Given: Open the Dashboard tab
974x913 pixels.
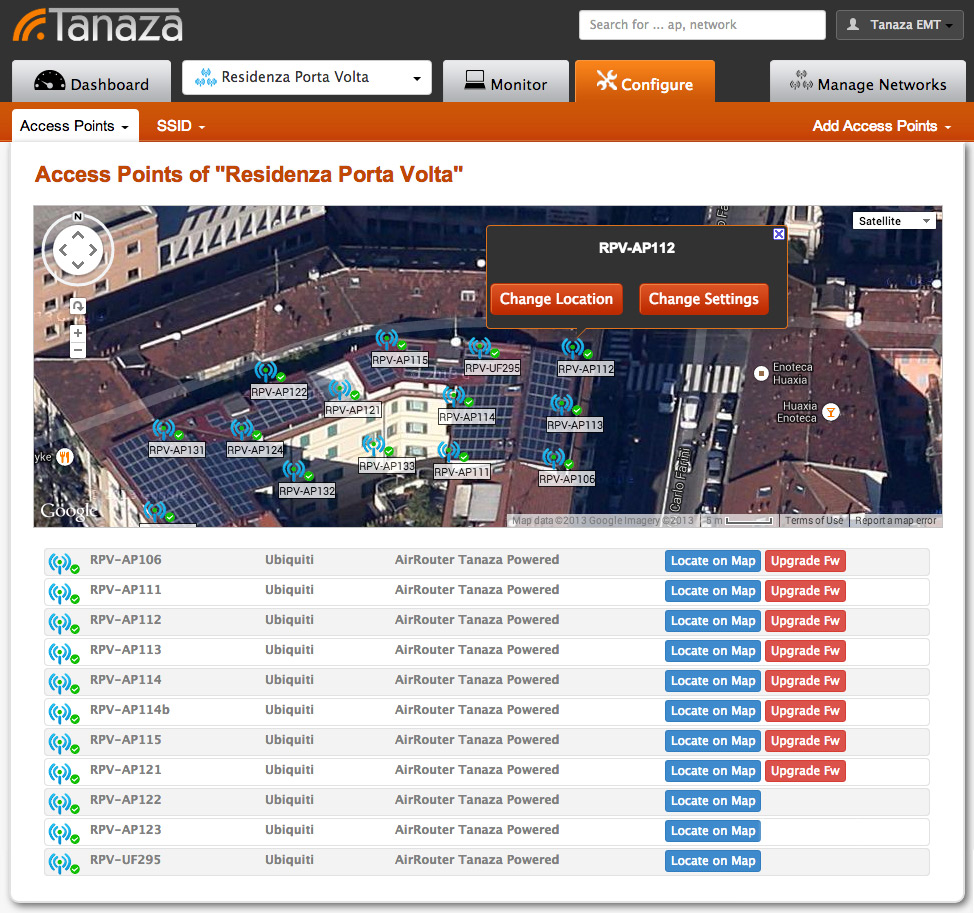Looking at the screenshot, I should click(x=91, y=81).
